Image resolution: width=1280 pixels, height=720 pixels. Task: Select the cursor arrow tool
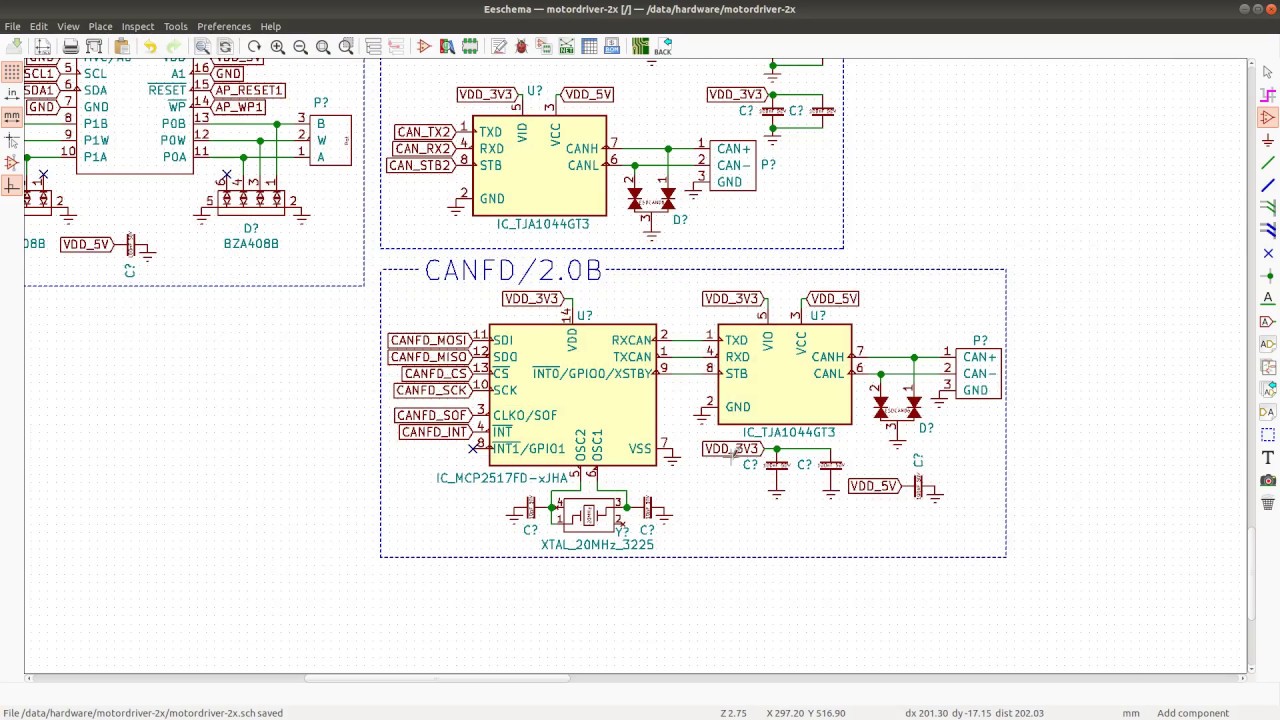(1268, 72)
